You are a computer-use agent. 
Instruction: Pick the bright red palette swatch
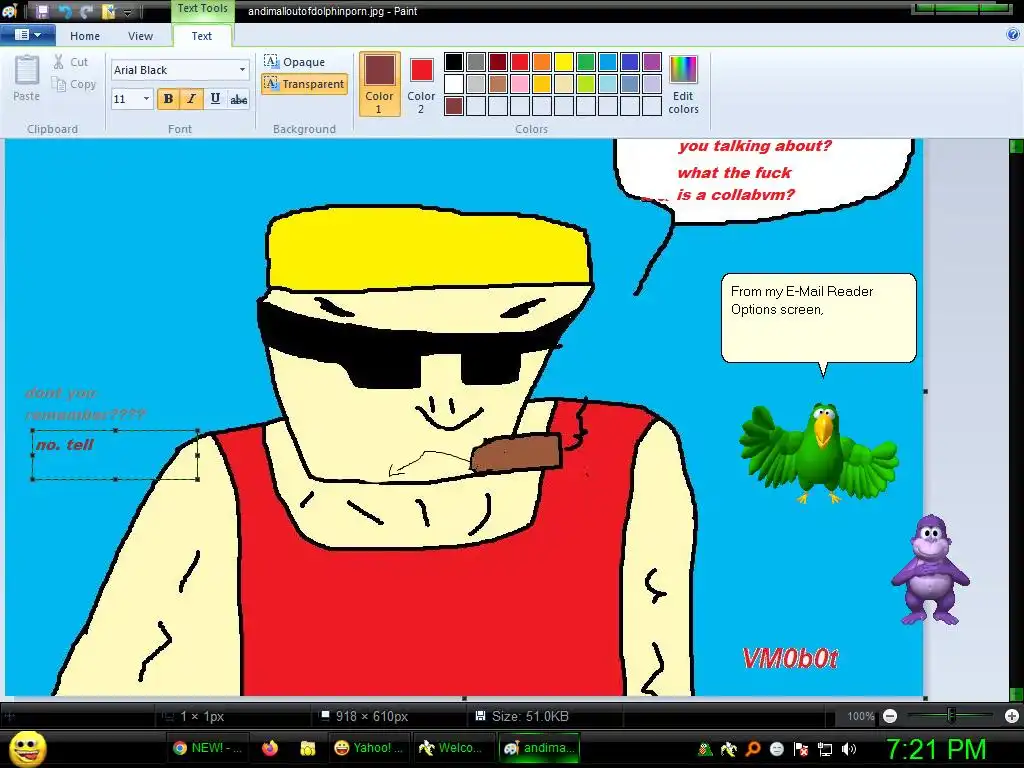click(x=520, y=62)
